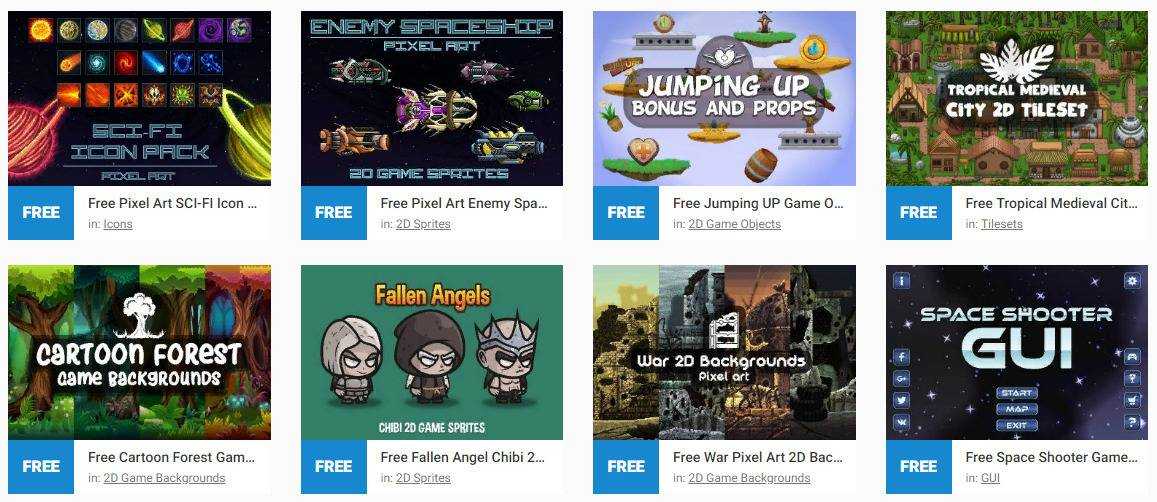Screen dimensions: 1157x502
Task: Click 2D Sprites link under Enemy Spaceship
Action: (x=423, y=224)
